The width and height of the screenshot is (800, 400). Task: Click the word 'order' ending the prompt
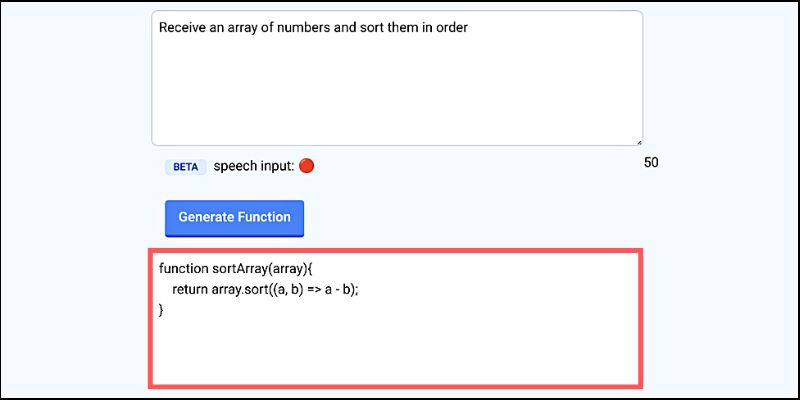[x=452, y=28]
